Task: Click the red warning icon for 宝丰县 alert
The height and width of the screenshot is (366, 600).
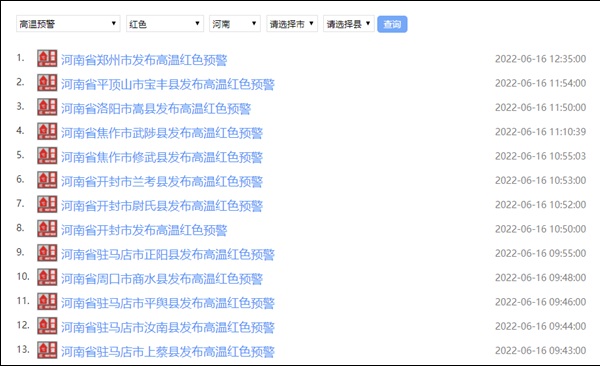Action: [x=47, y=83]
